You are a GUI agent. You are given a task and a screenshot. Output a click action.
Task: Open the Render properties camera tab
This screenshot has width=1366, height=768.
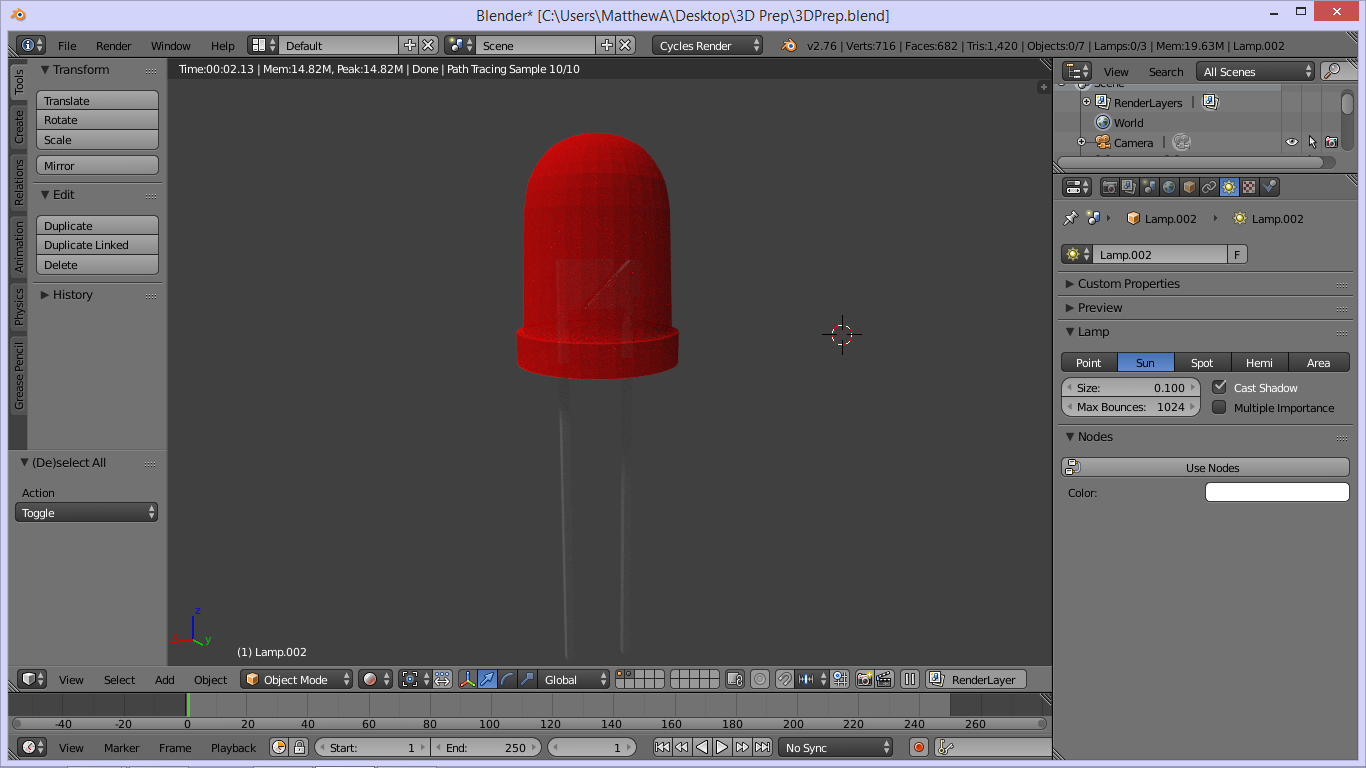click(x=1109, y=187)
